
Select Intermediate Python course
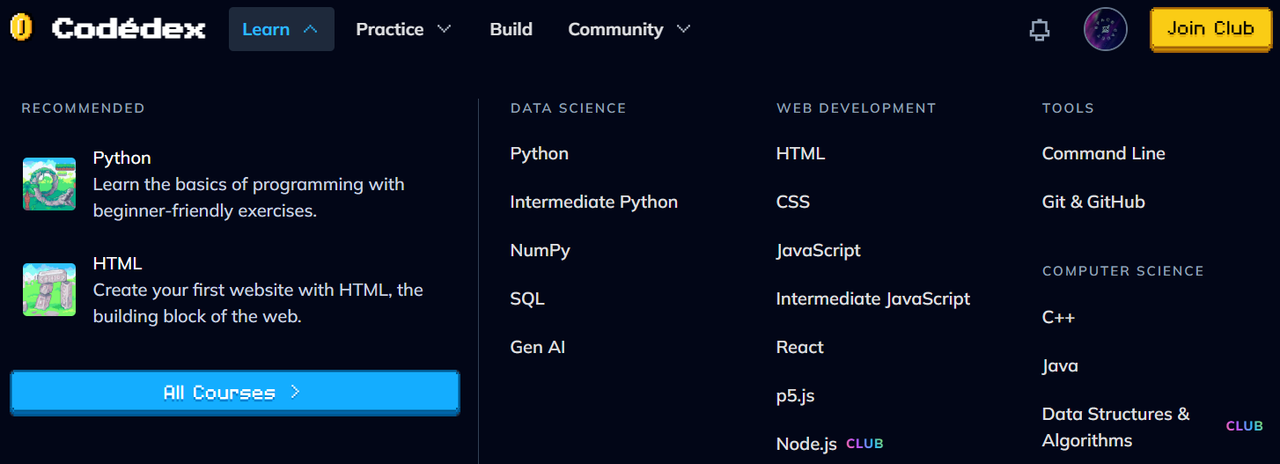pos(594,202)
